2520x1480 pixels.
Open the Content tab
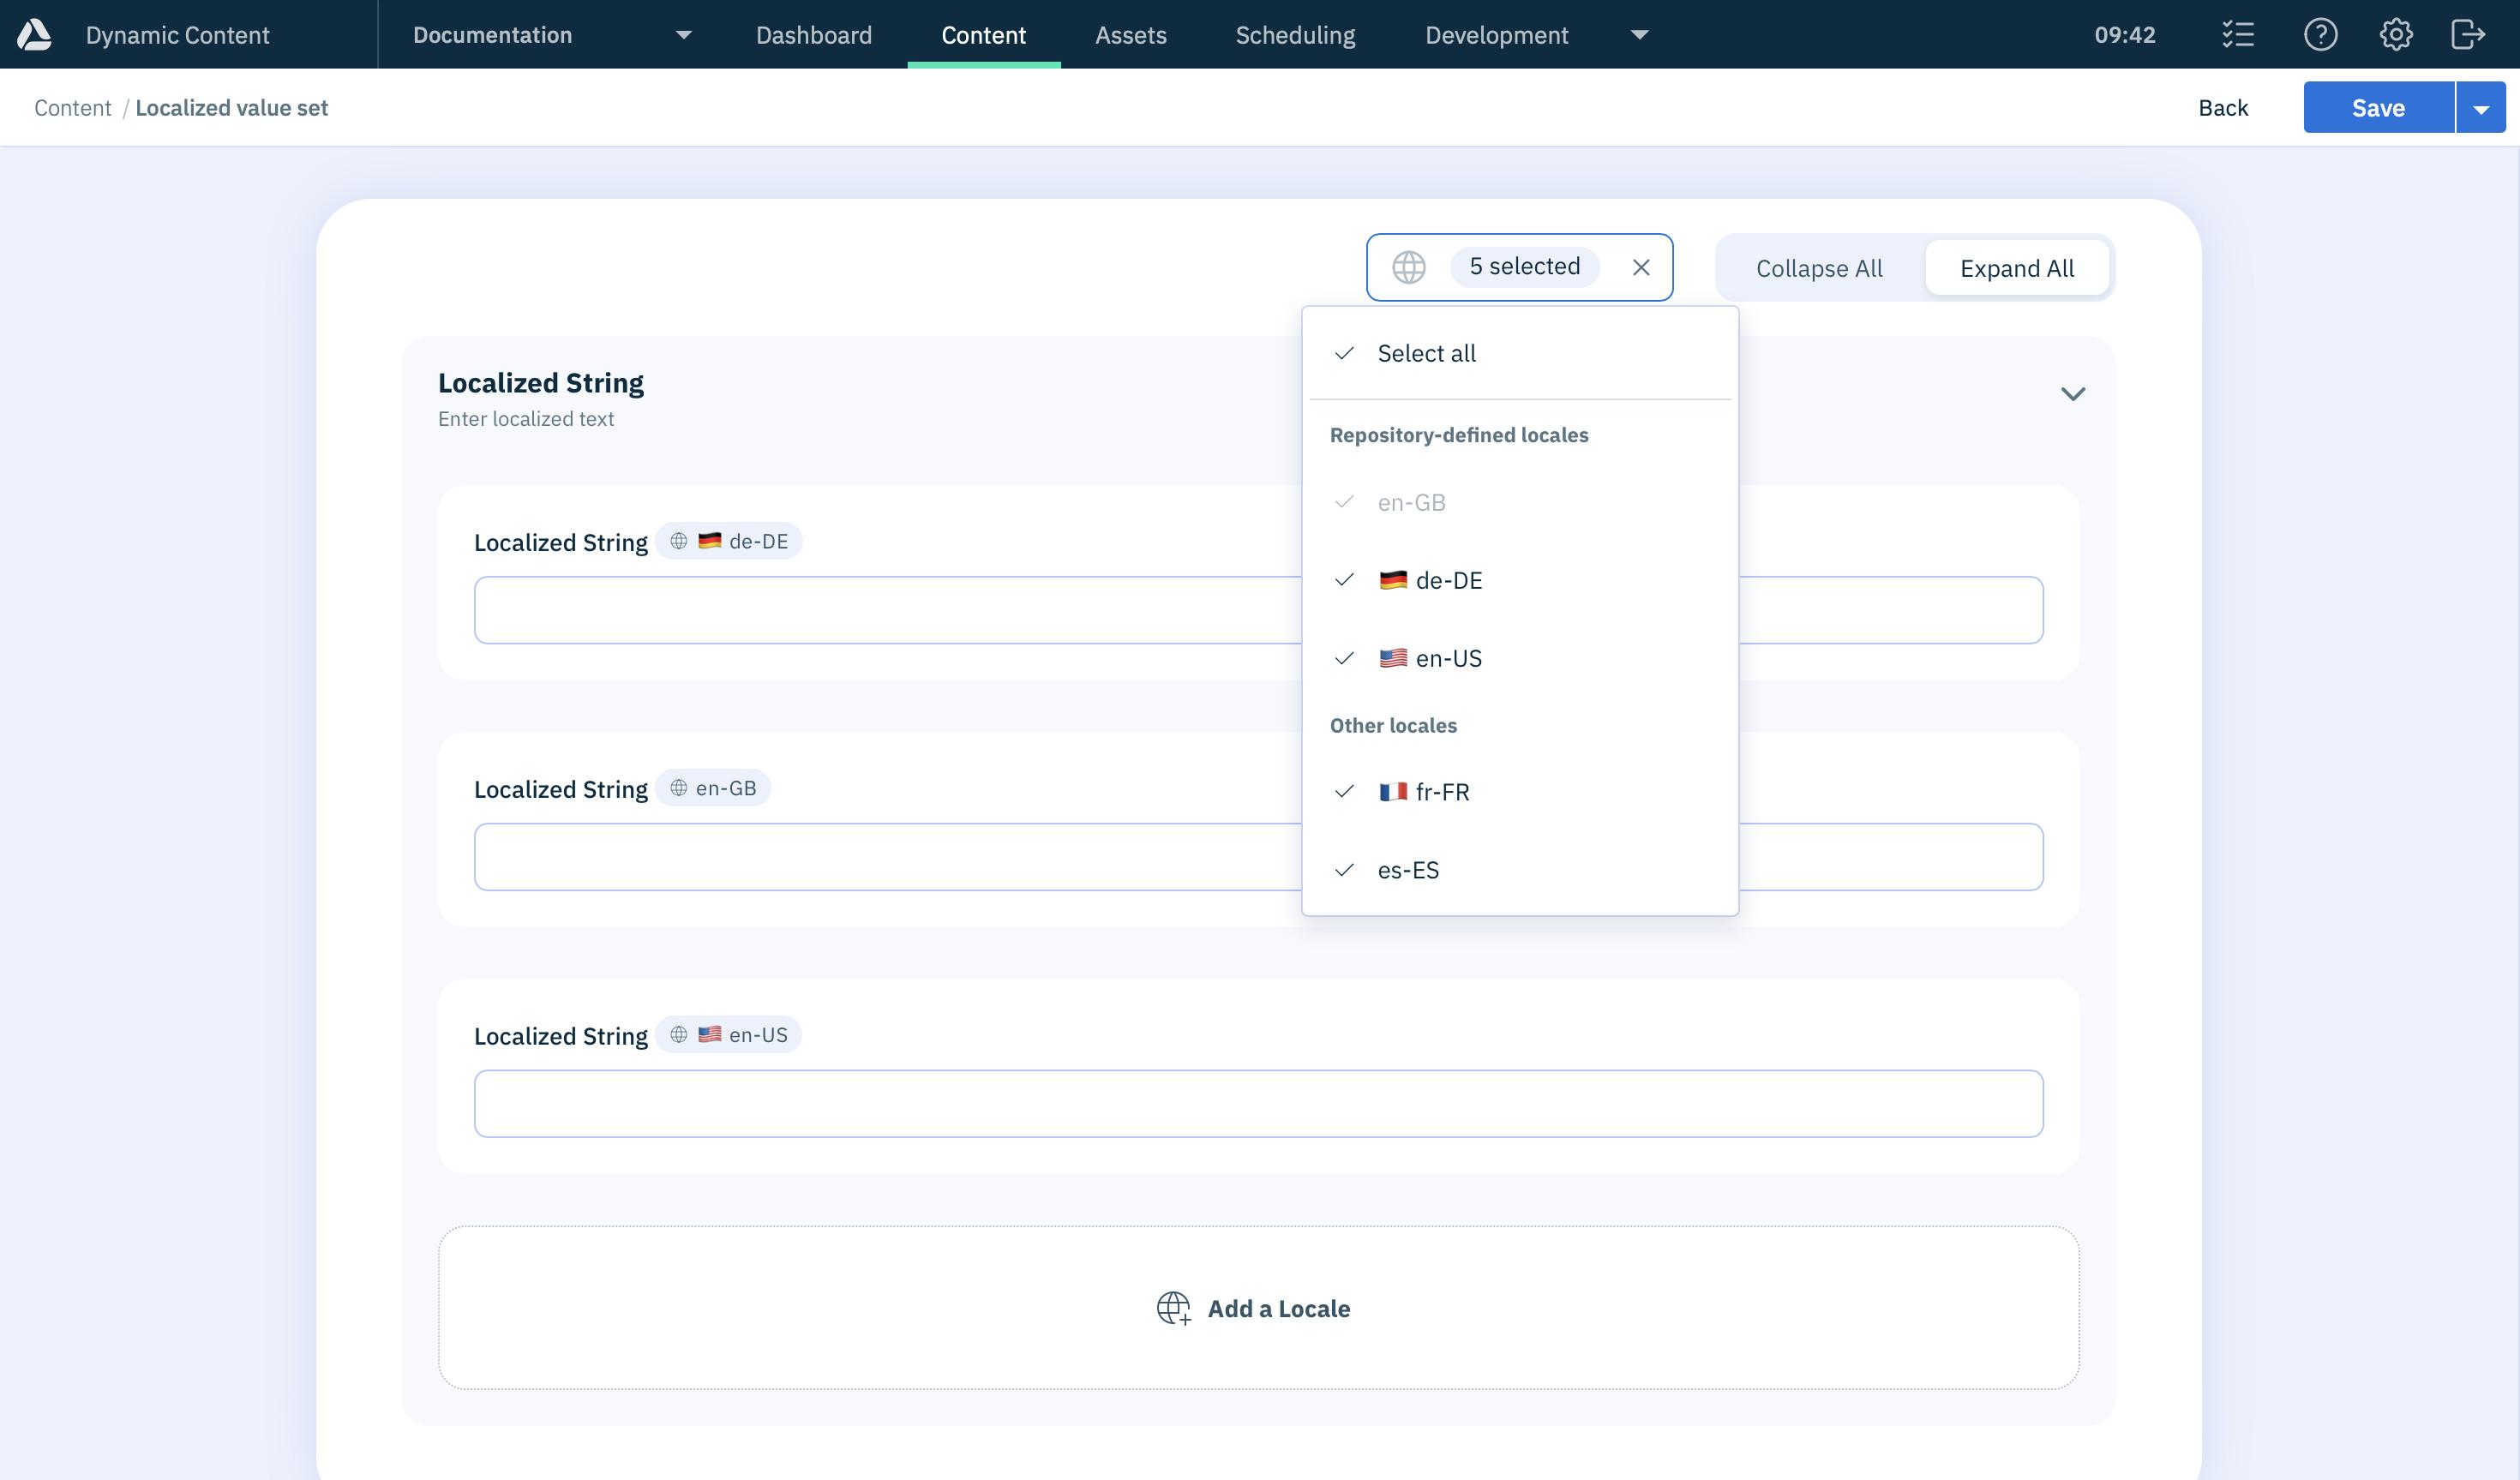984,34
